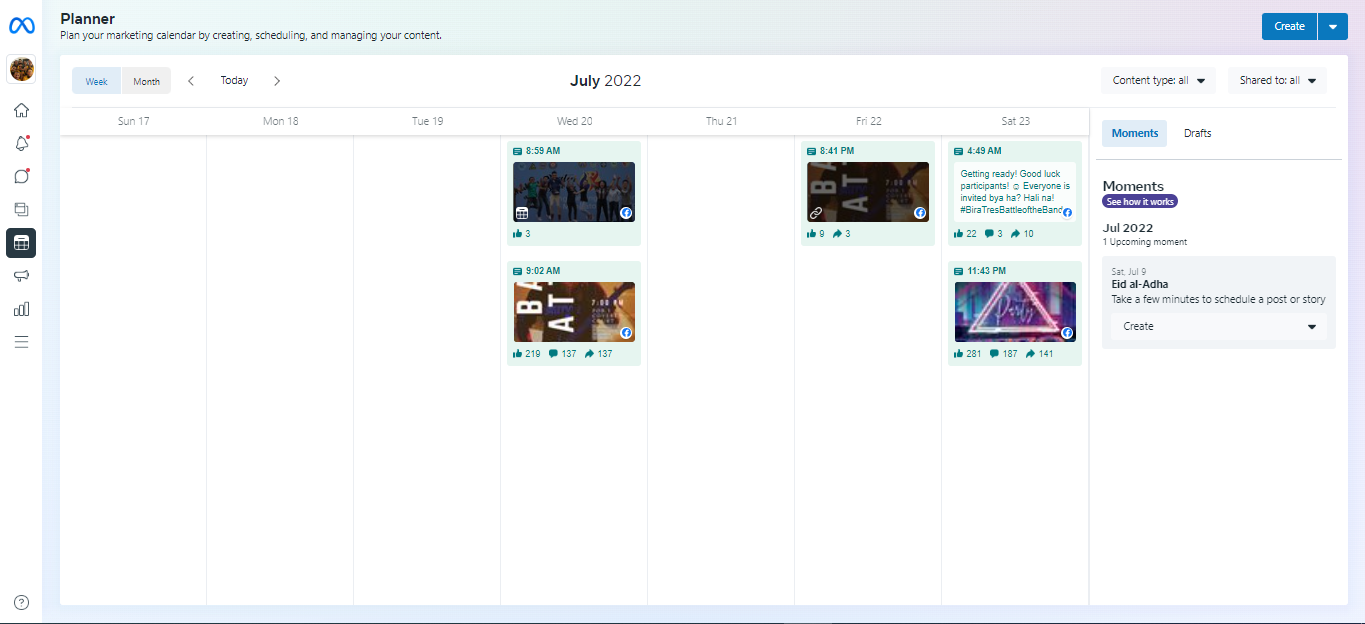Open the All tools hamburger menu
Screen dimensions: 1365x624
[x=21, y=342]
